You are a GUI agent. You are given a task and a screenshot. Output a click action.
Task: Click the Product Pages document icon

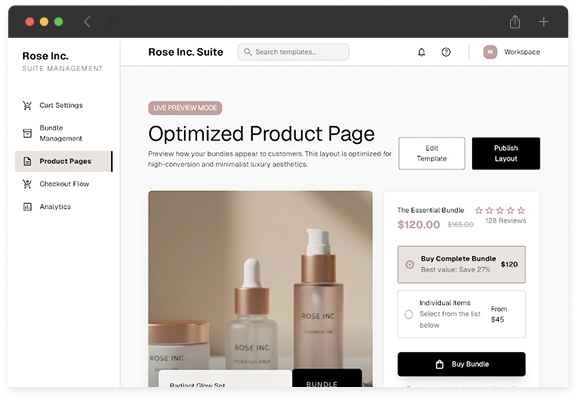tap(27, 161)
